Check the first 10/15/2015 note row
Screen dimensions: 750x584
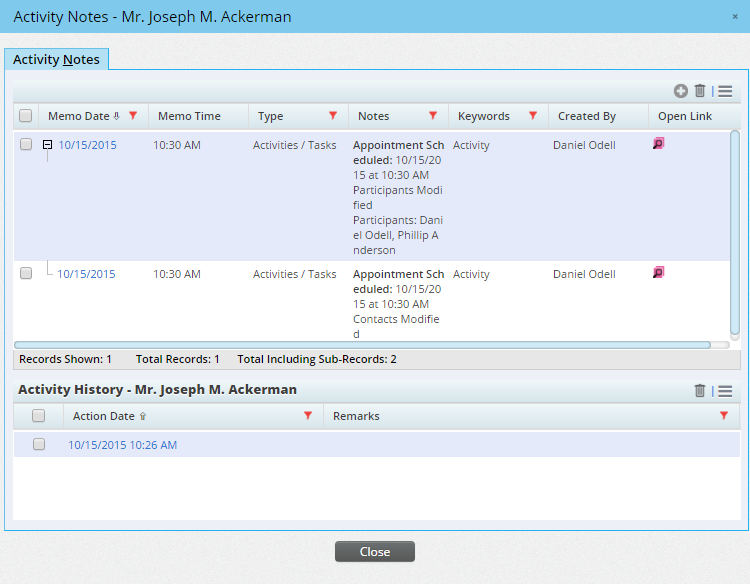pyautogui.click(x=26, y=145)
